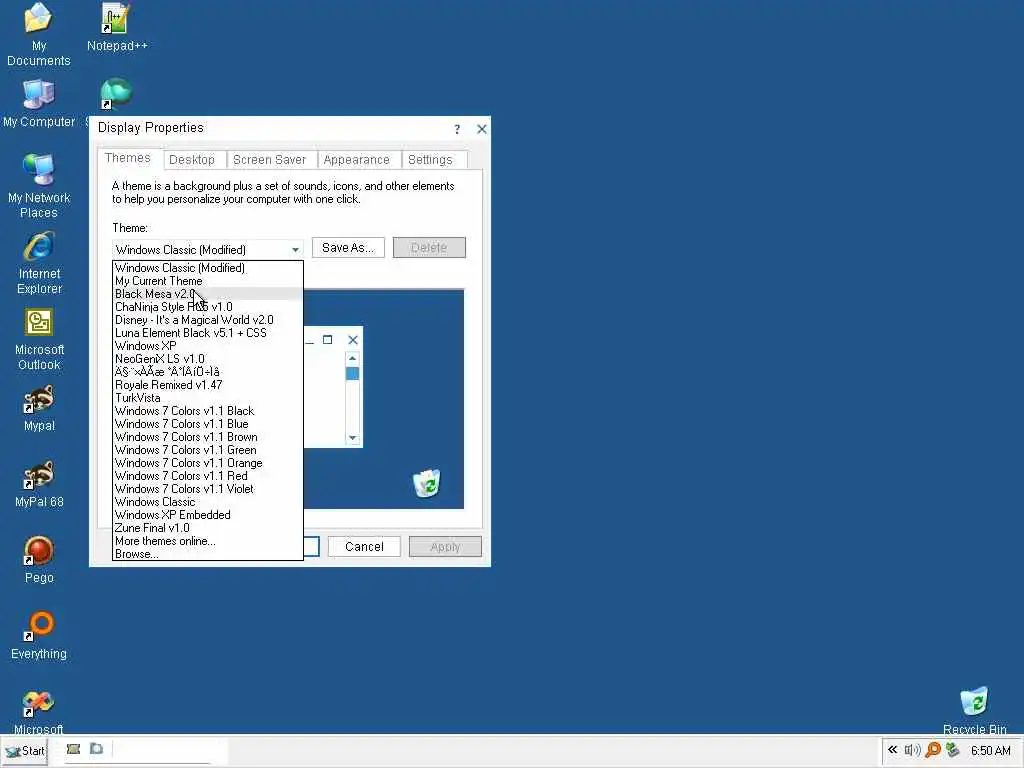Switch to the Themes tab

point(128,158)
